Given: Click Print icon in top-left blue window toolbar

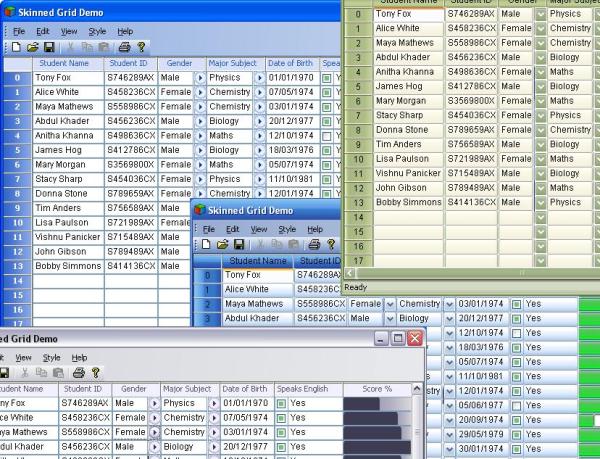Looking at the screenshot, I should (x=124, y=47).
